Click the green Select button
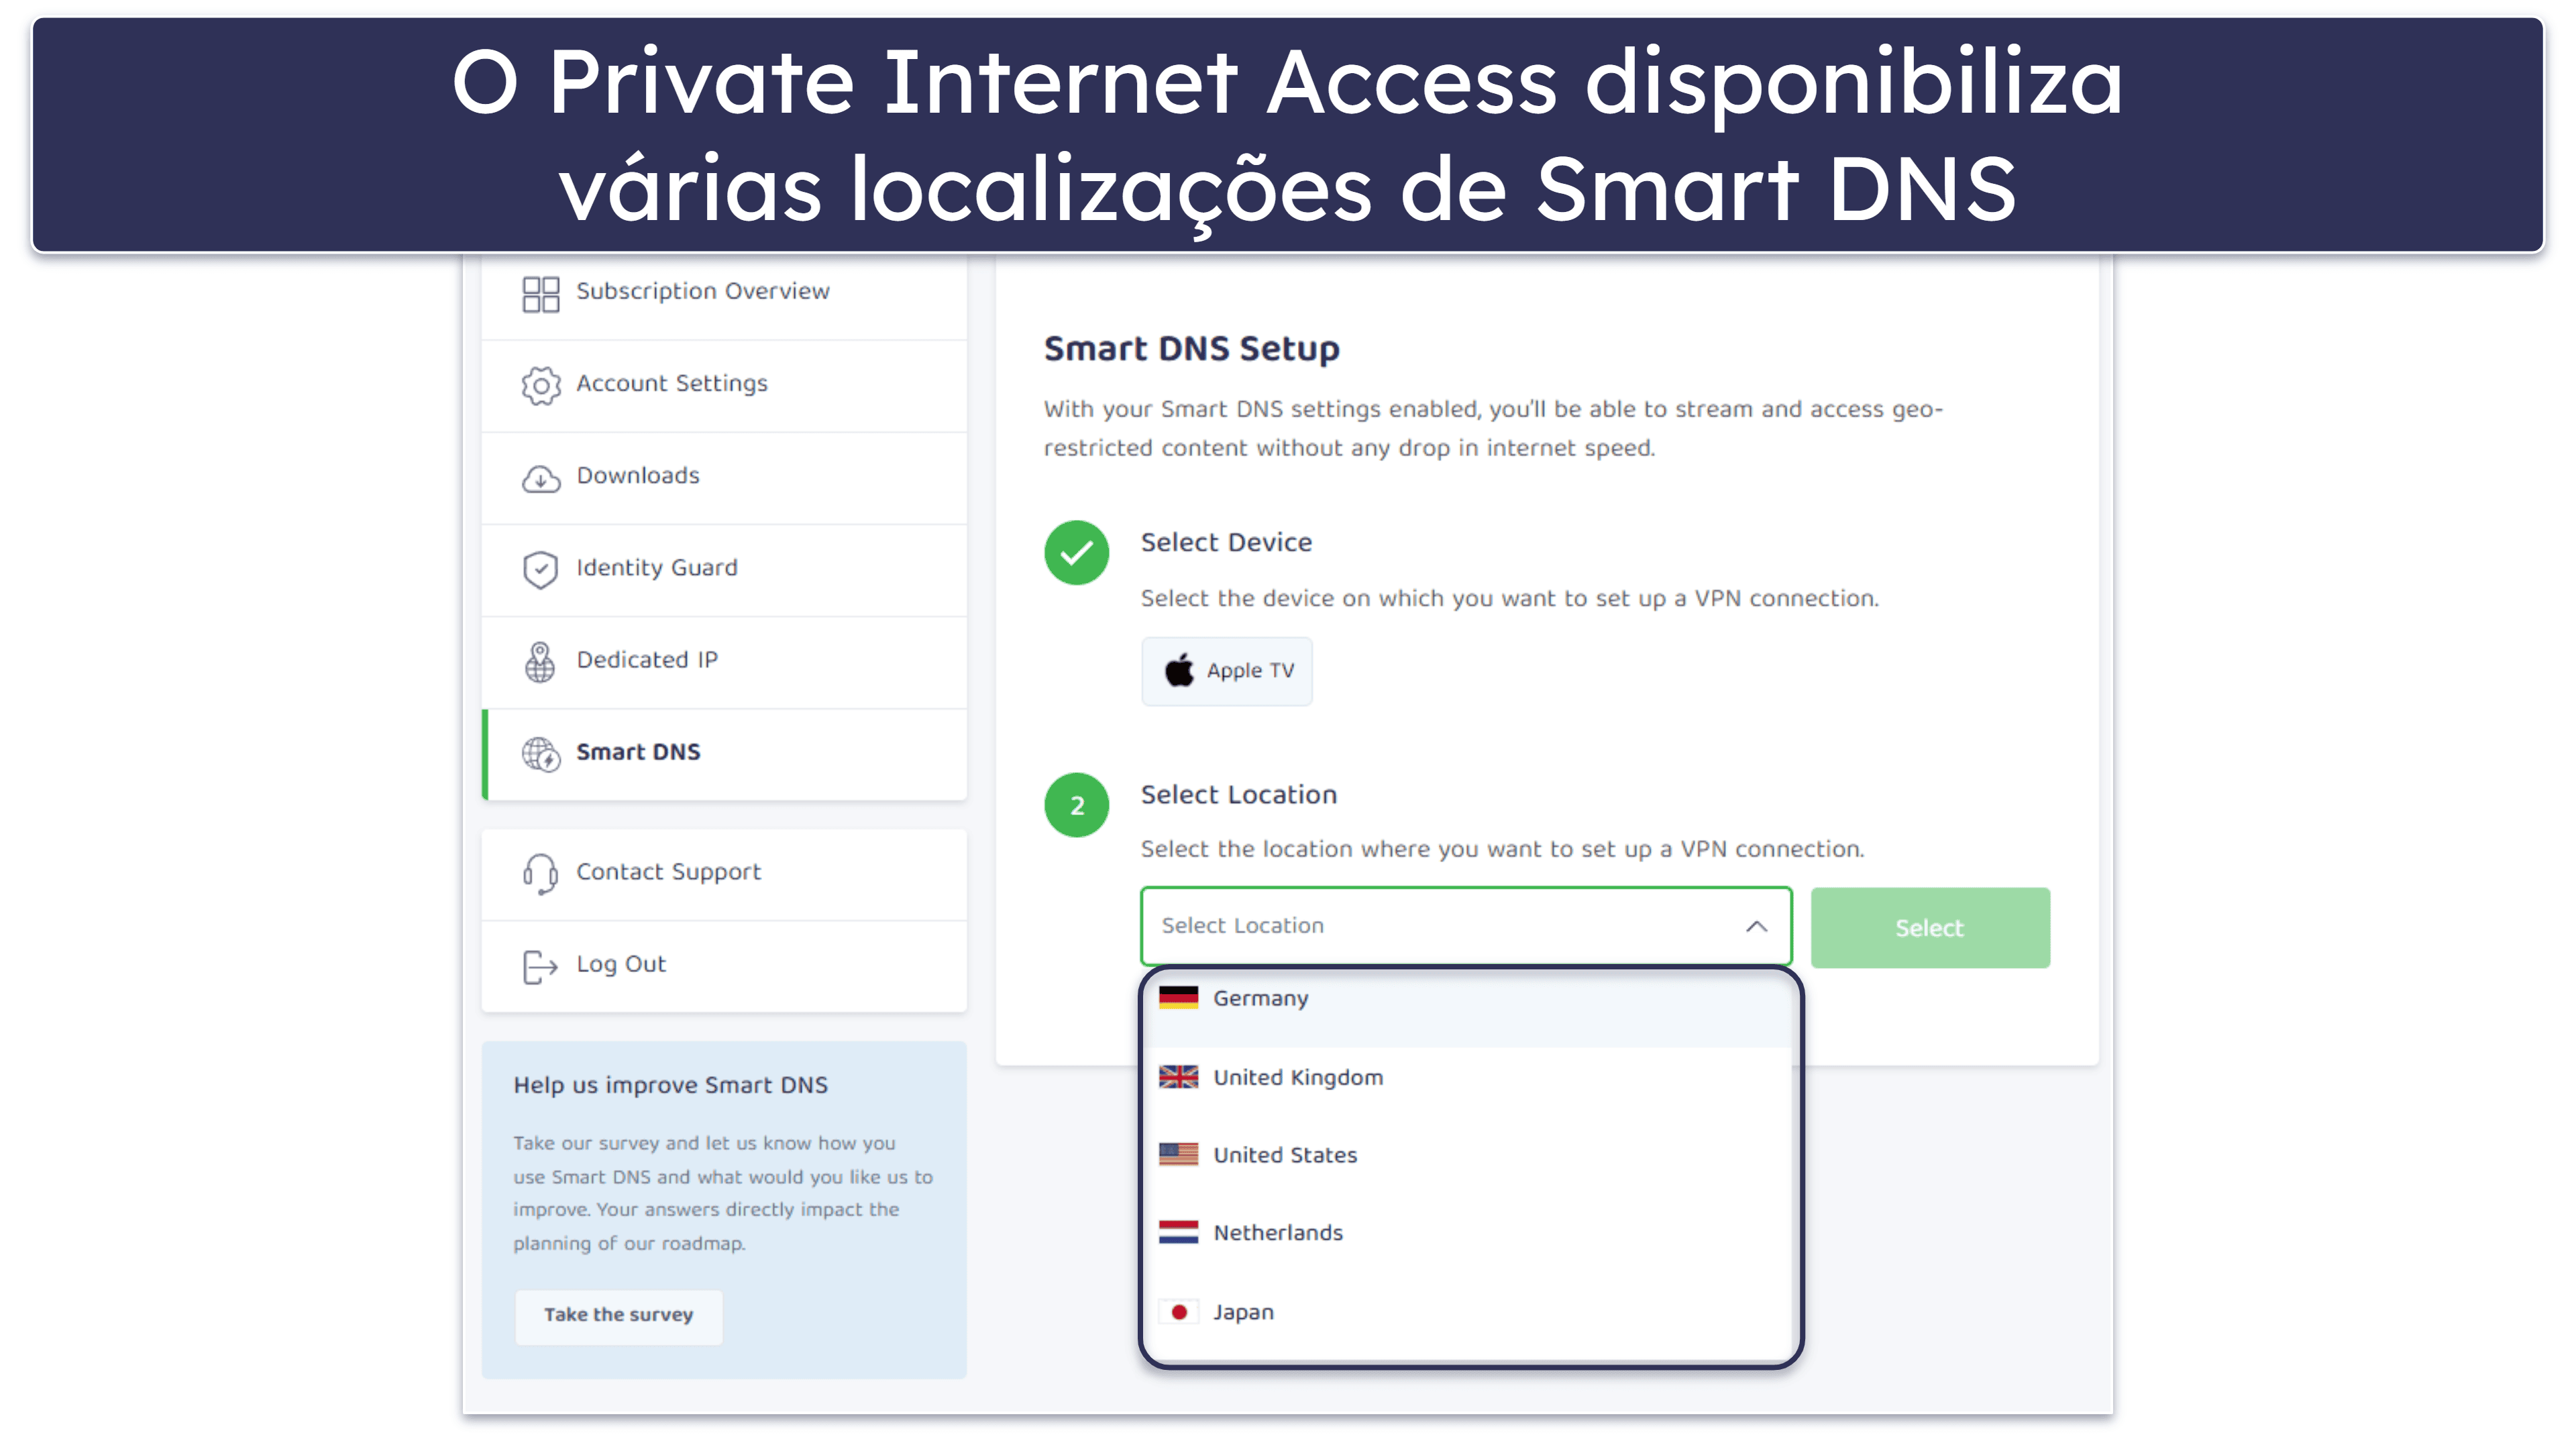2576x1439 pixels. [x=1927, y=926]
